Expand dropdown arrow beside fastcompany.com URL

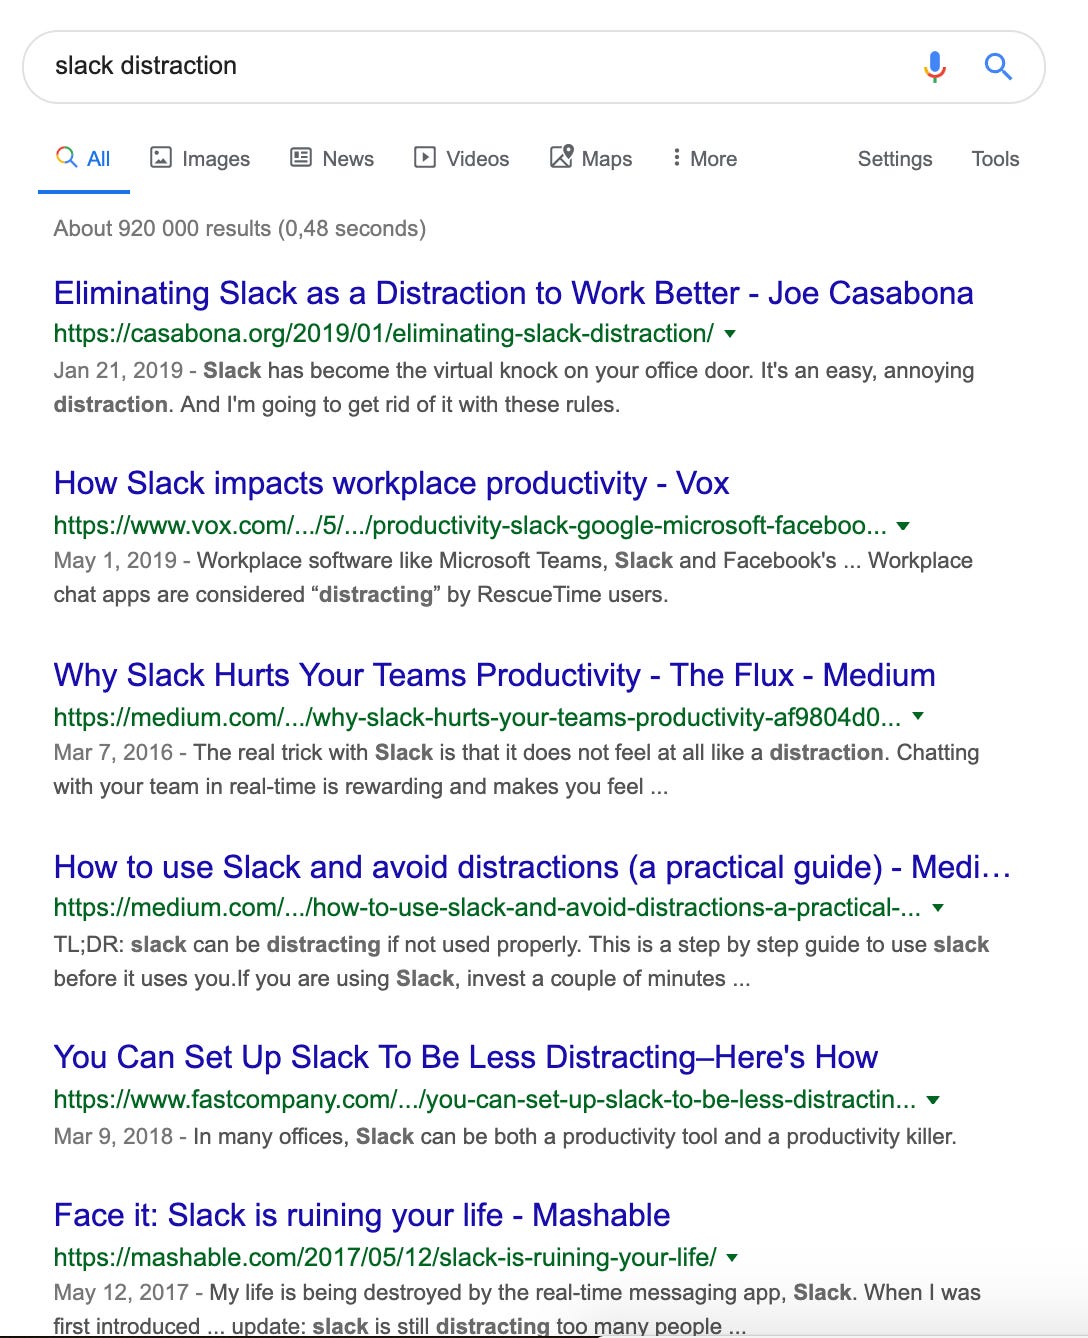[933, 1100]
